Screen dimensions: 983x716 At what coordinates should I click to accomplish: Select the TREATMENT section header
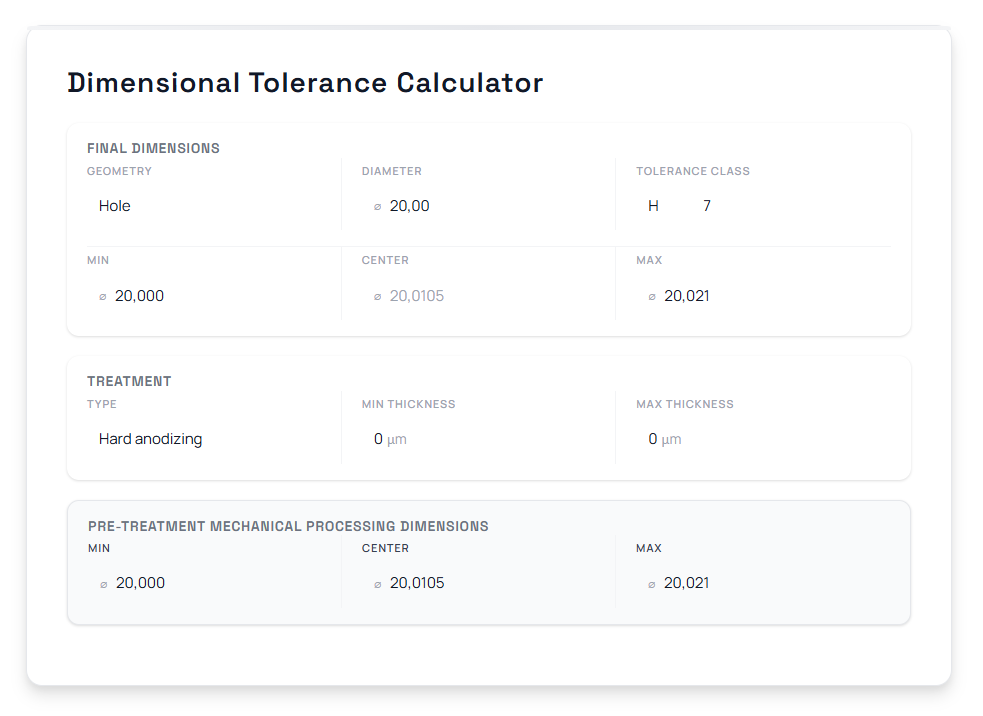pyautogui.click(x=130, y=381)
